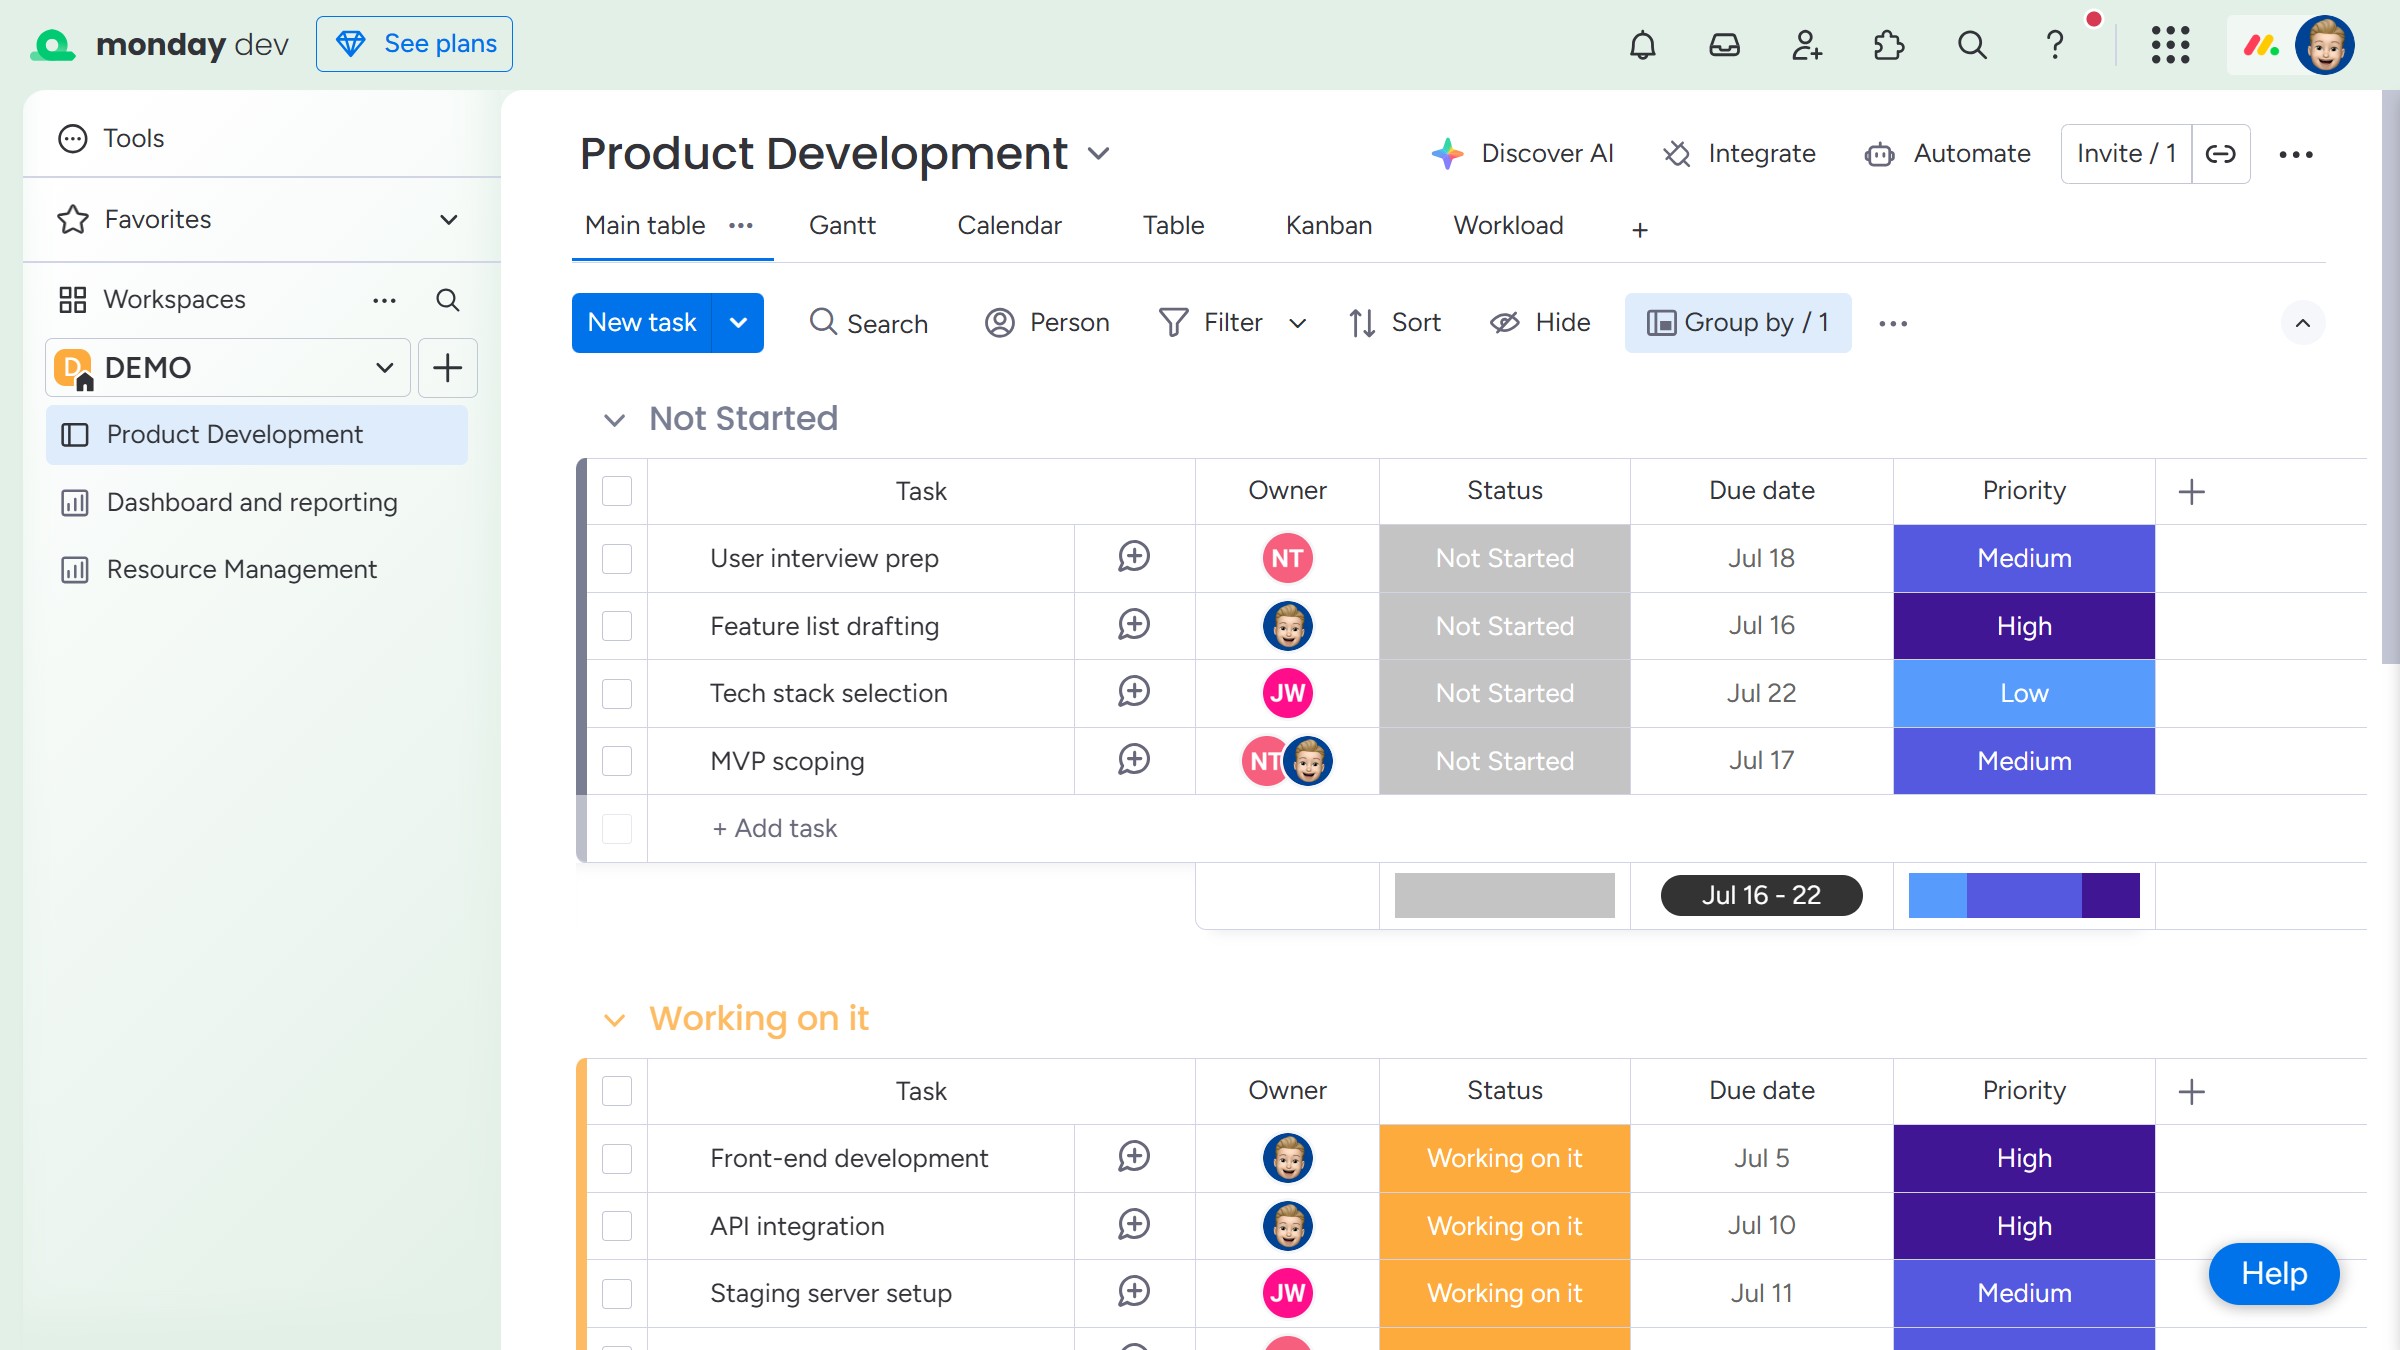Change the Low priority label on Tech stack selection

2024,693
